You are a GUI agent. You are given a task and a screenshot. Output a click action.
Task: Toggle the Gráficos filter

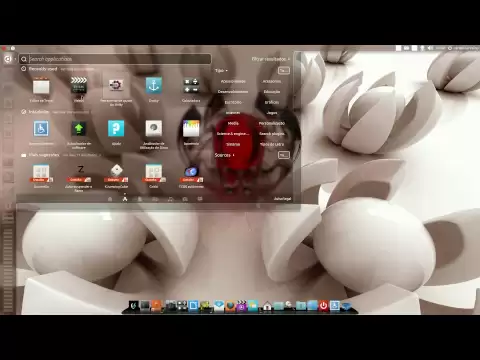(272, 102)
